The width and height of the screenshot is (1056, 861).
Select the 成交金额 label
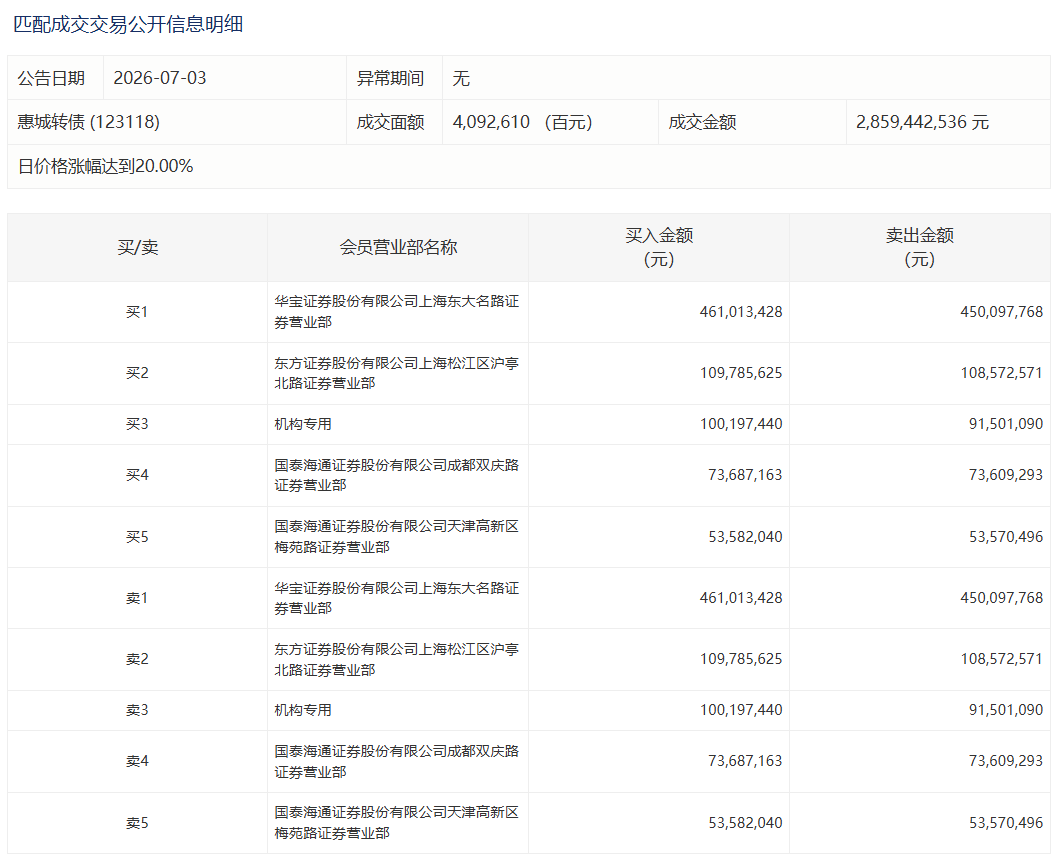tap(702, 122)
